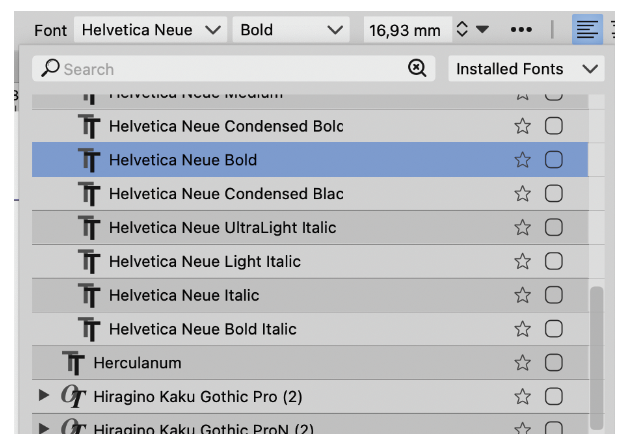Screen dimensions: 632x448
Task: Click TrueType icon beside Helvetica Neue UltraLight Italic
Action: [89, 228]
